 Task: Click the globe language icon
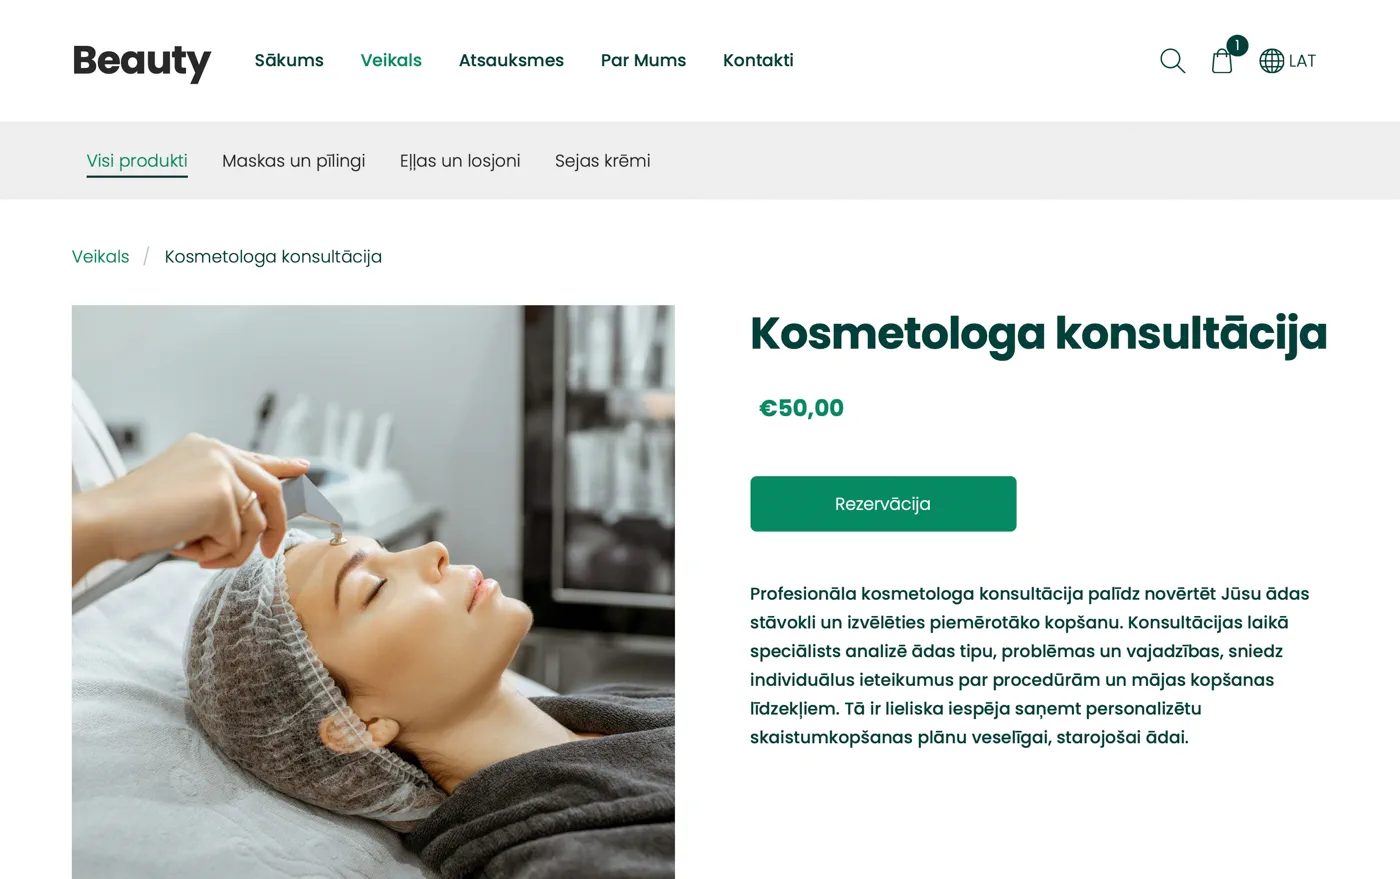1271,61
